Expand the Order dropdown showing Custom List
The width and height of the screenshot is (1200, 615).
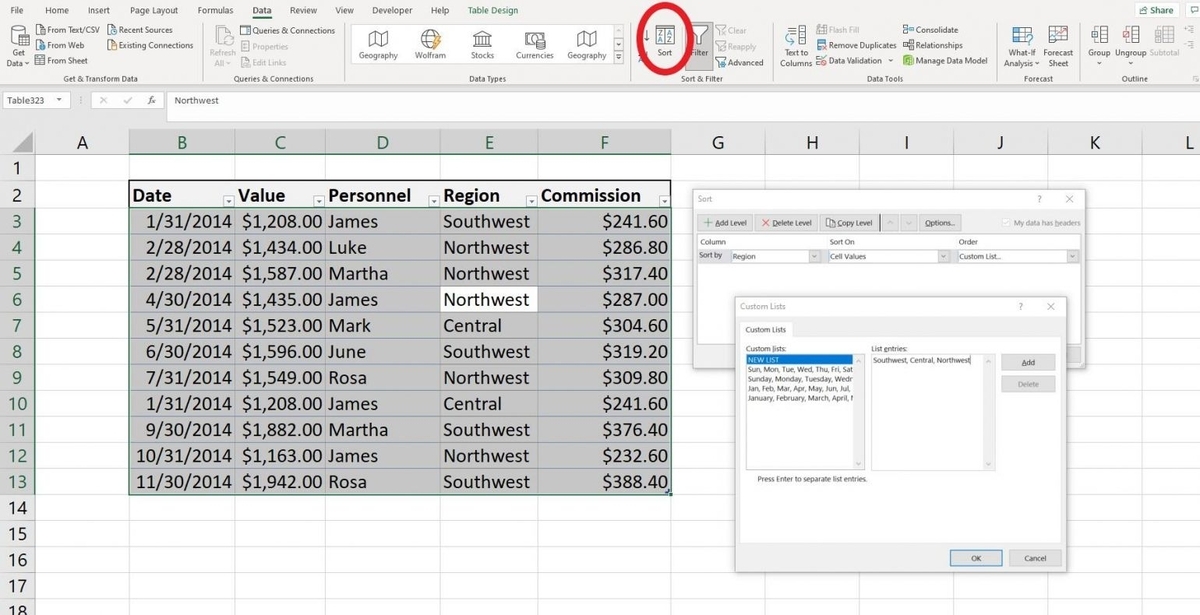(x=1073, y=255)
